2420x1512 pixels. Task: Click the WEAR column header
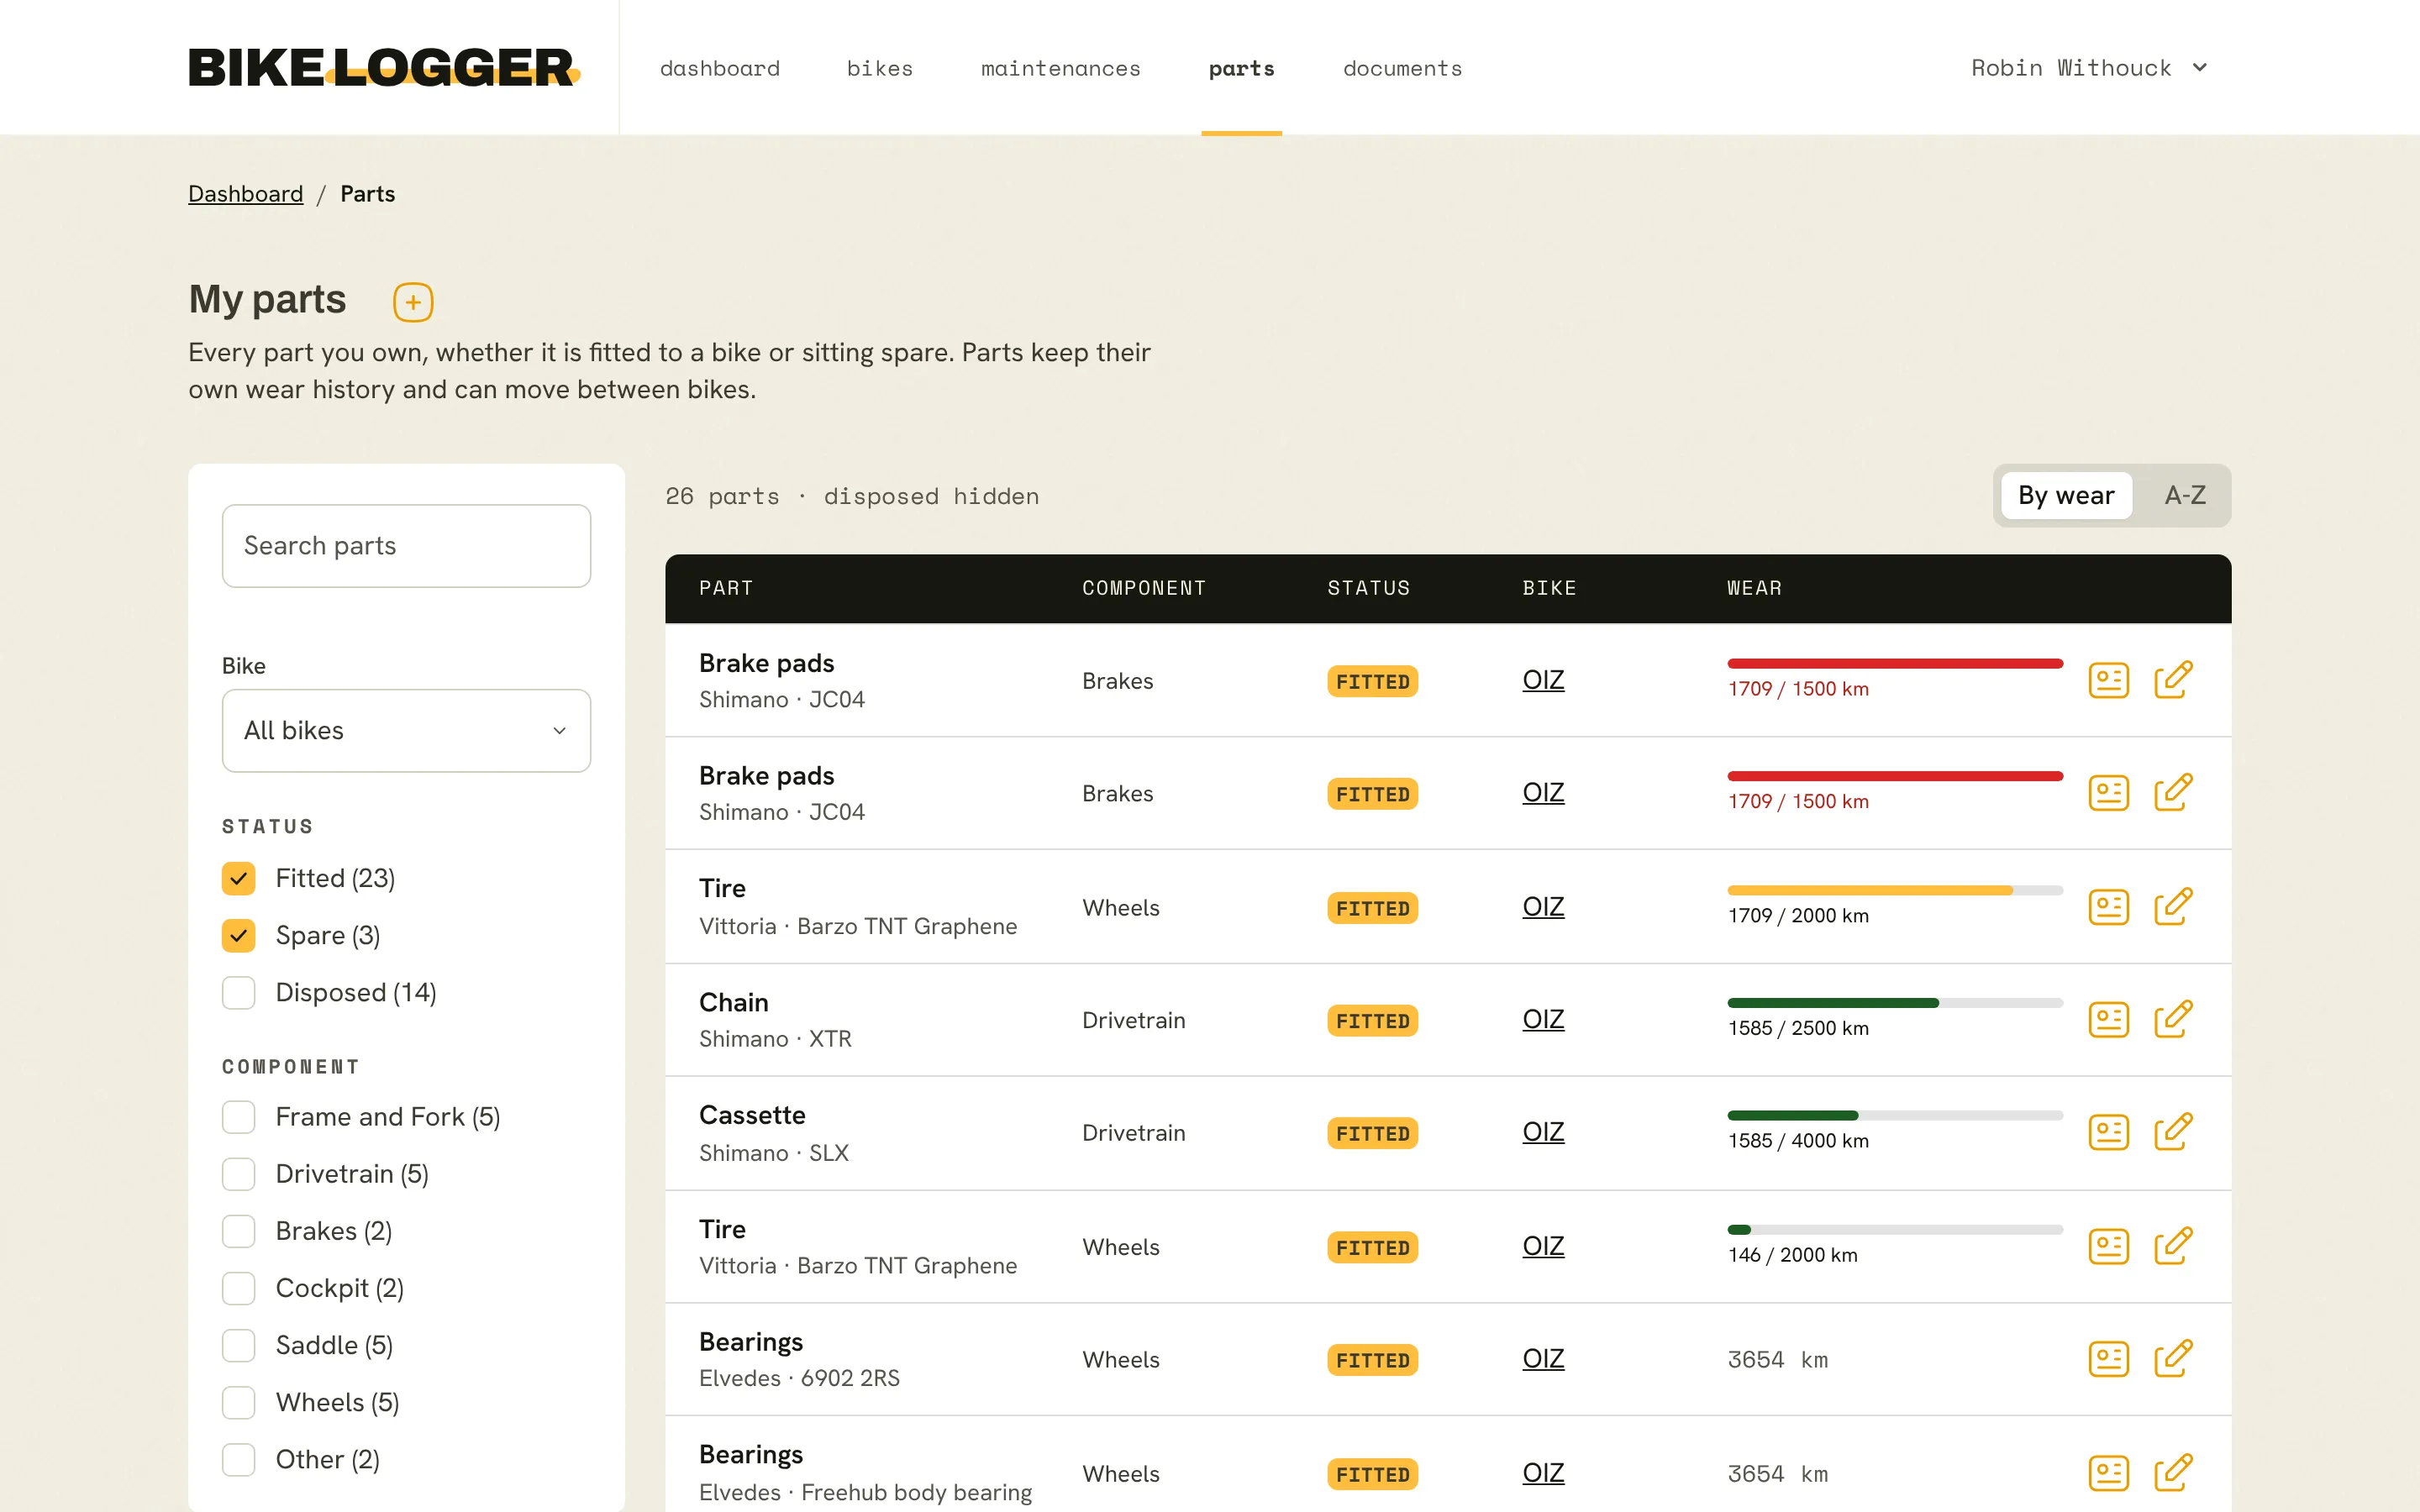[1754, 588]
